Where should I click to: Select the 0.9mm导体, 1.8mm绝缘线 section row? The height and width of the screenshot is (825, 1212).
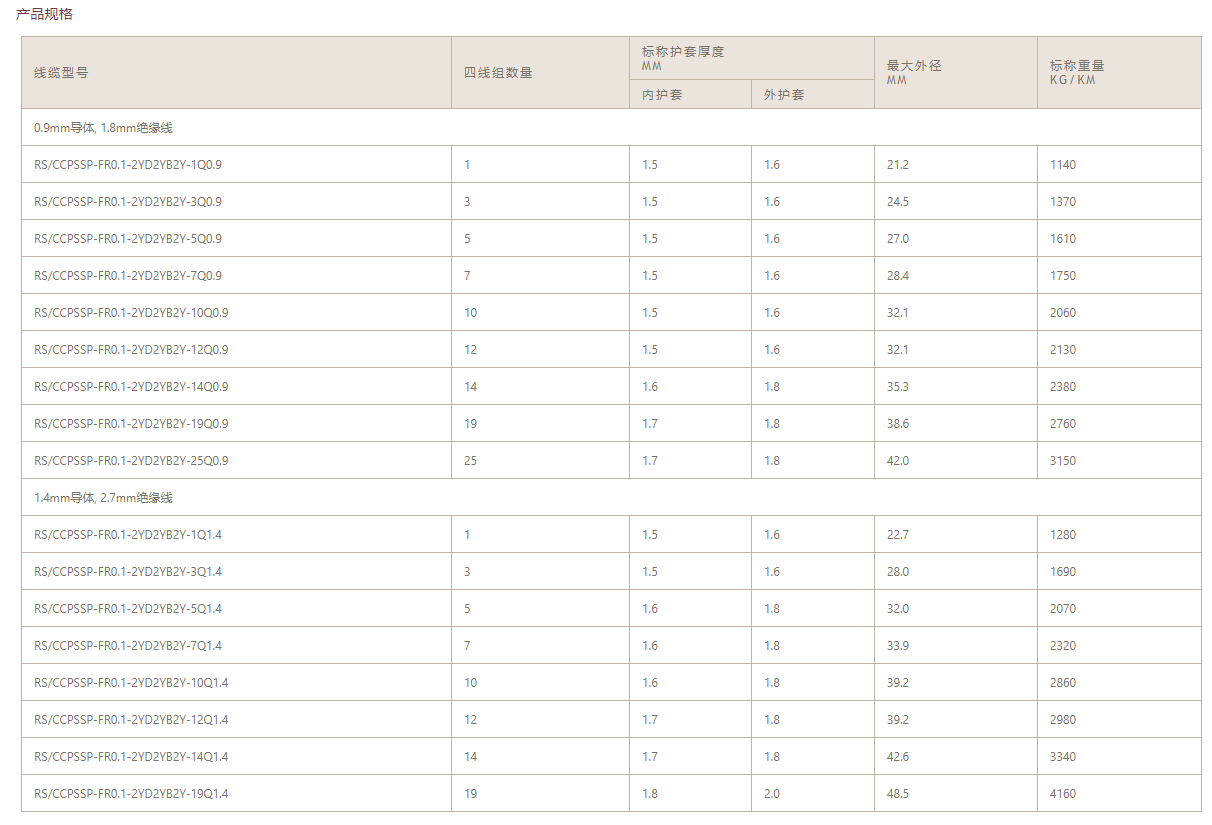click(104, 128)
